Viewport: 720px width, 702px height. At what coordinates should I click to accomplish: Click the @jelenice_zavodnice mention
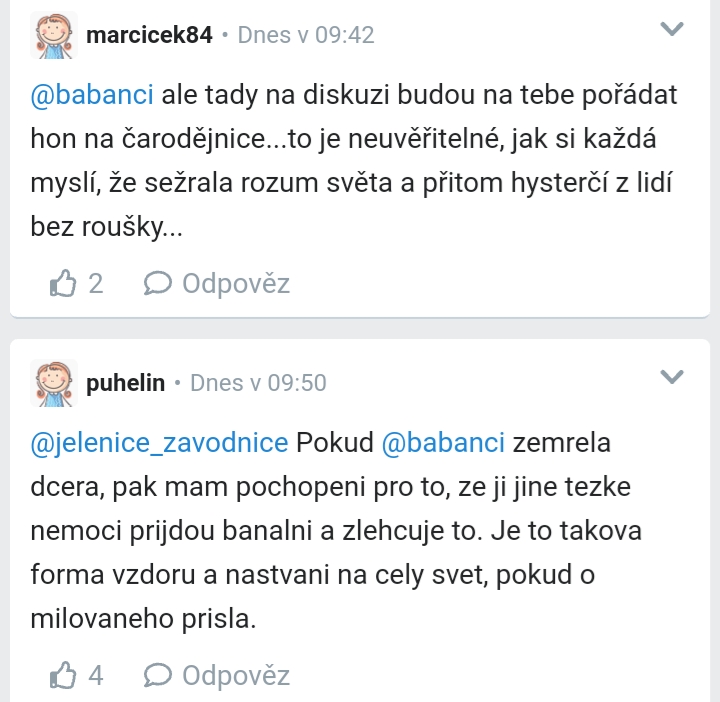pyautogui.click(x=159, y=443)
